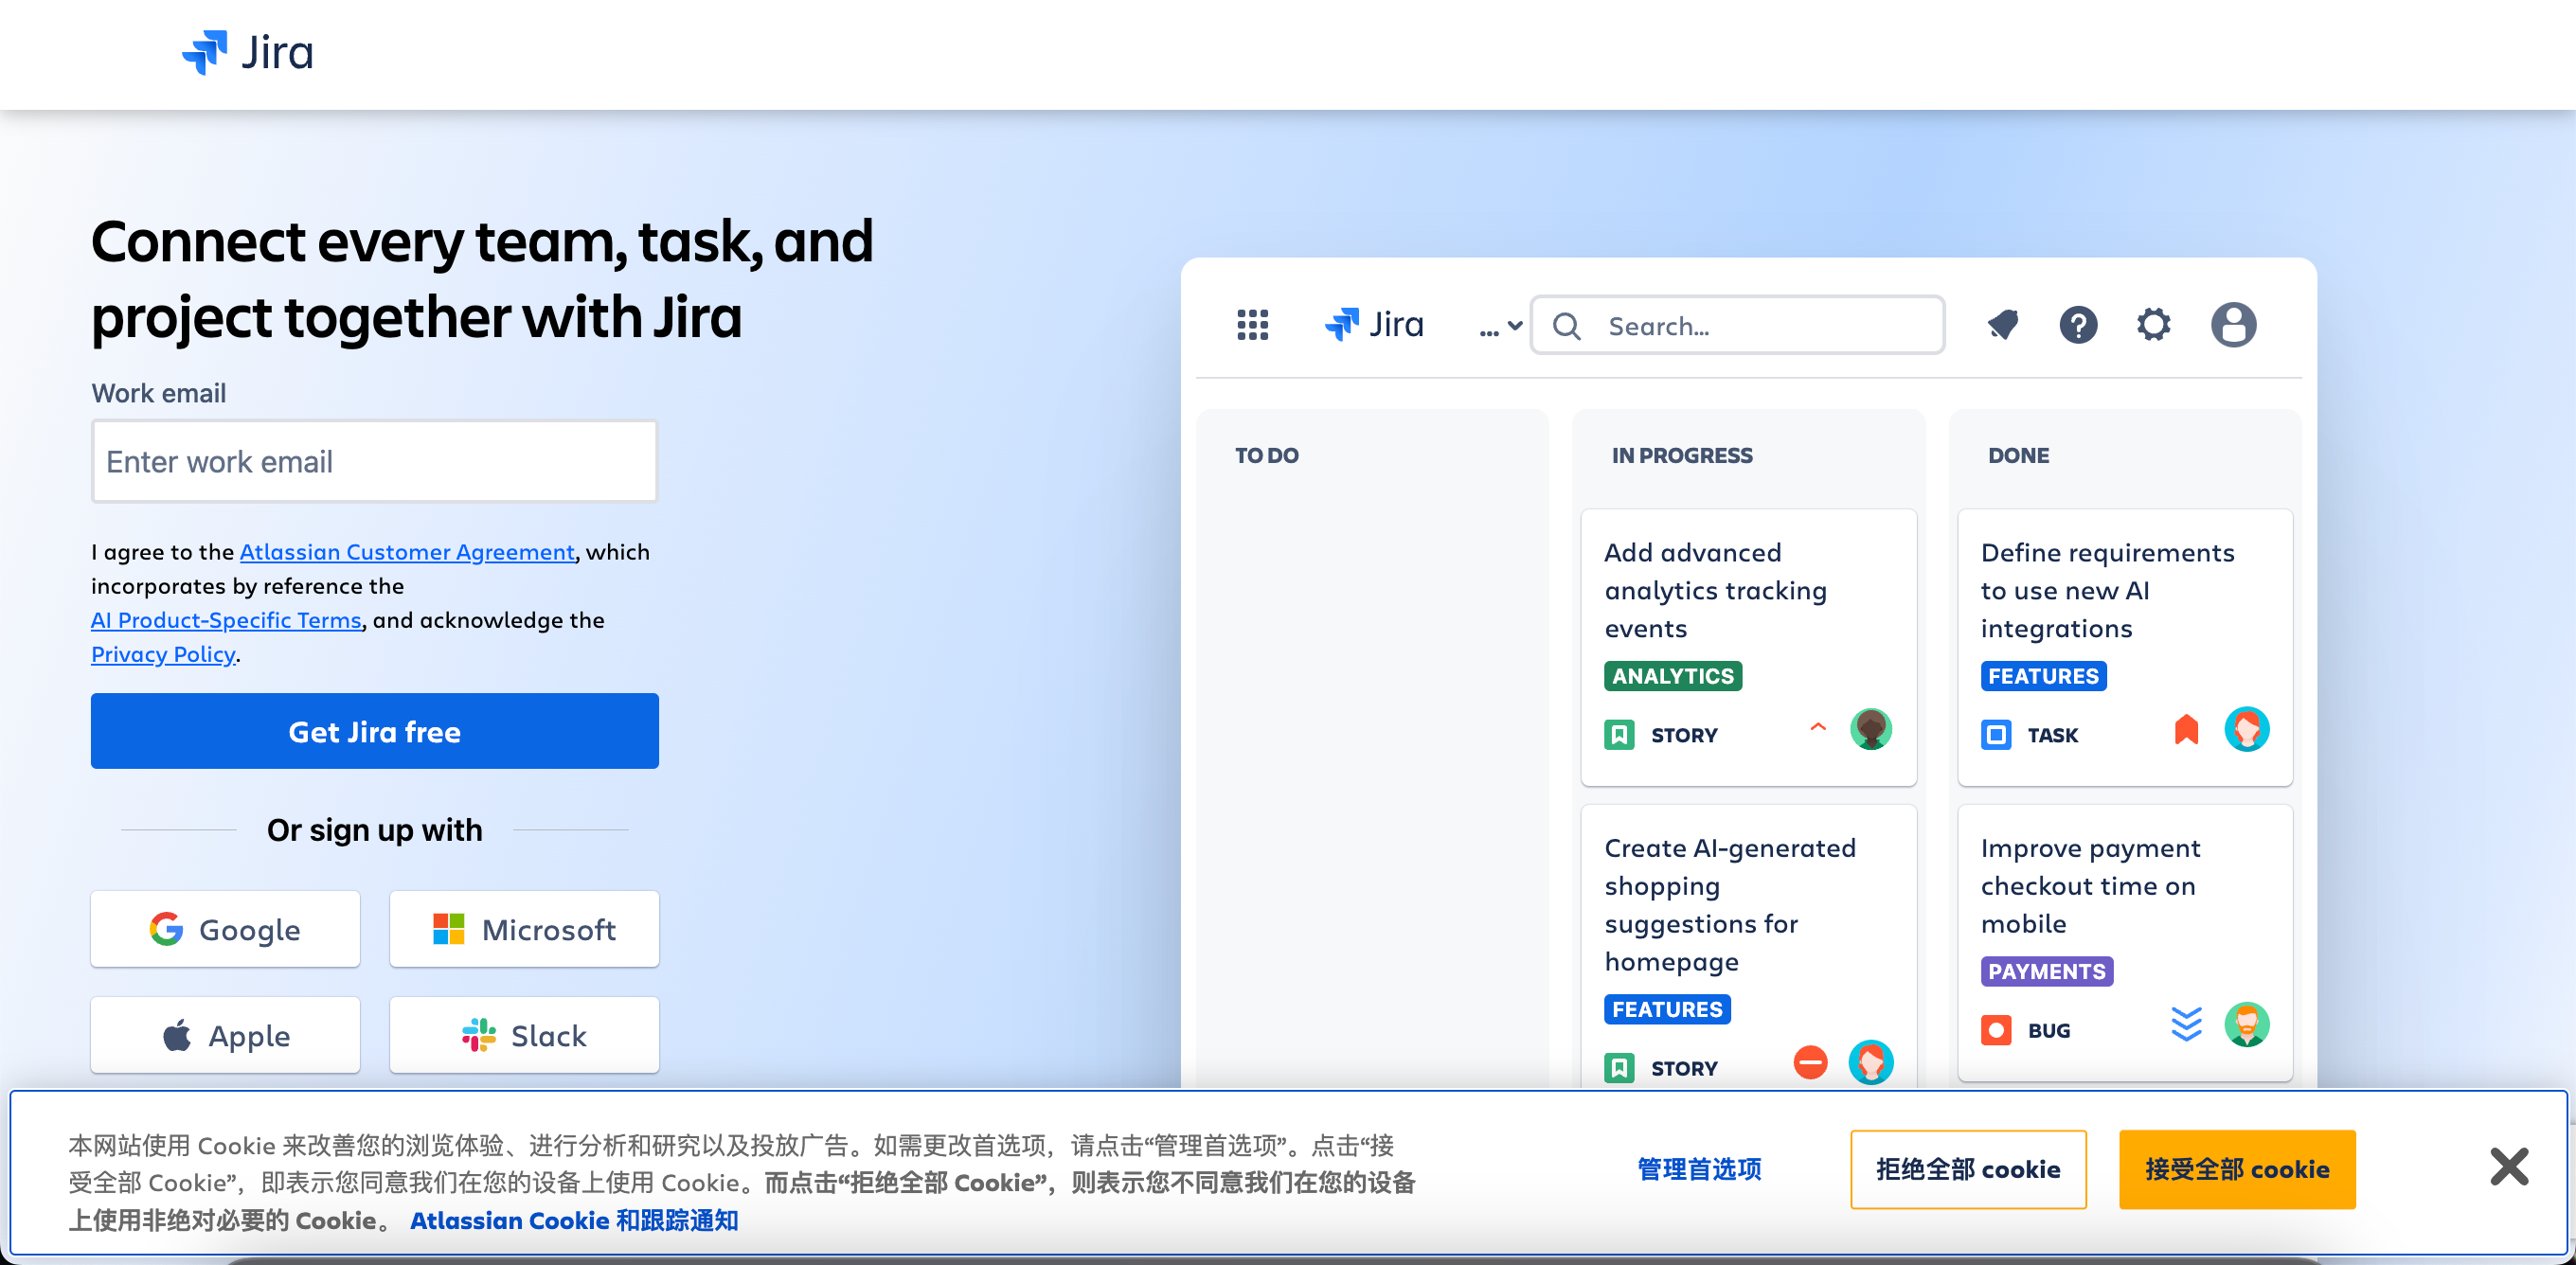Click the IN PROGRESS column header
2576x1265 pixels.
[1681, 455]
